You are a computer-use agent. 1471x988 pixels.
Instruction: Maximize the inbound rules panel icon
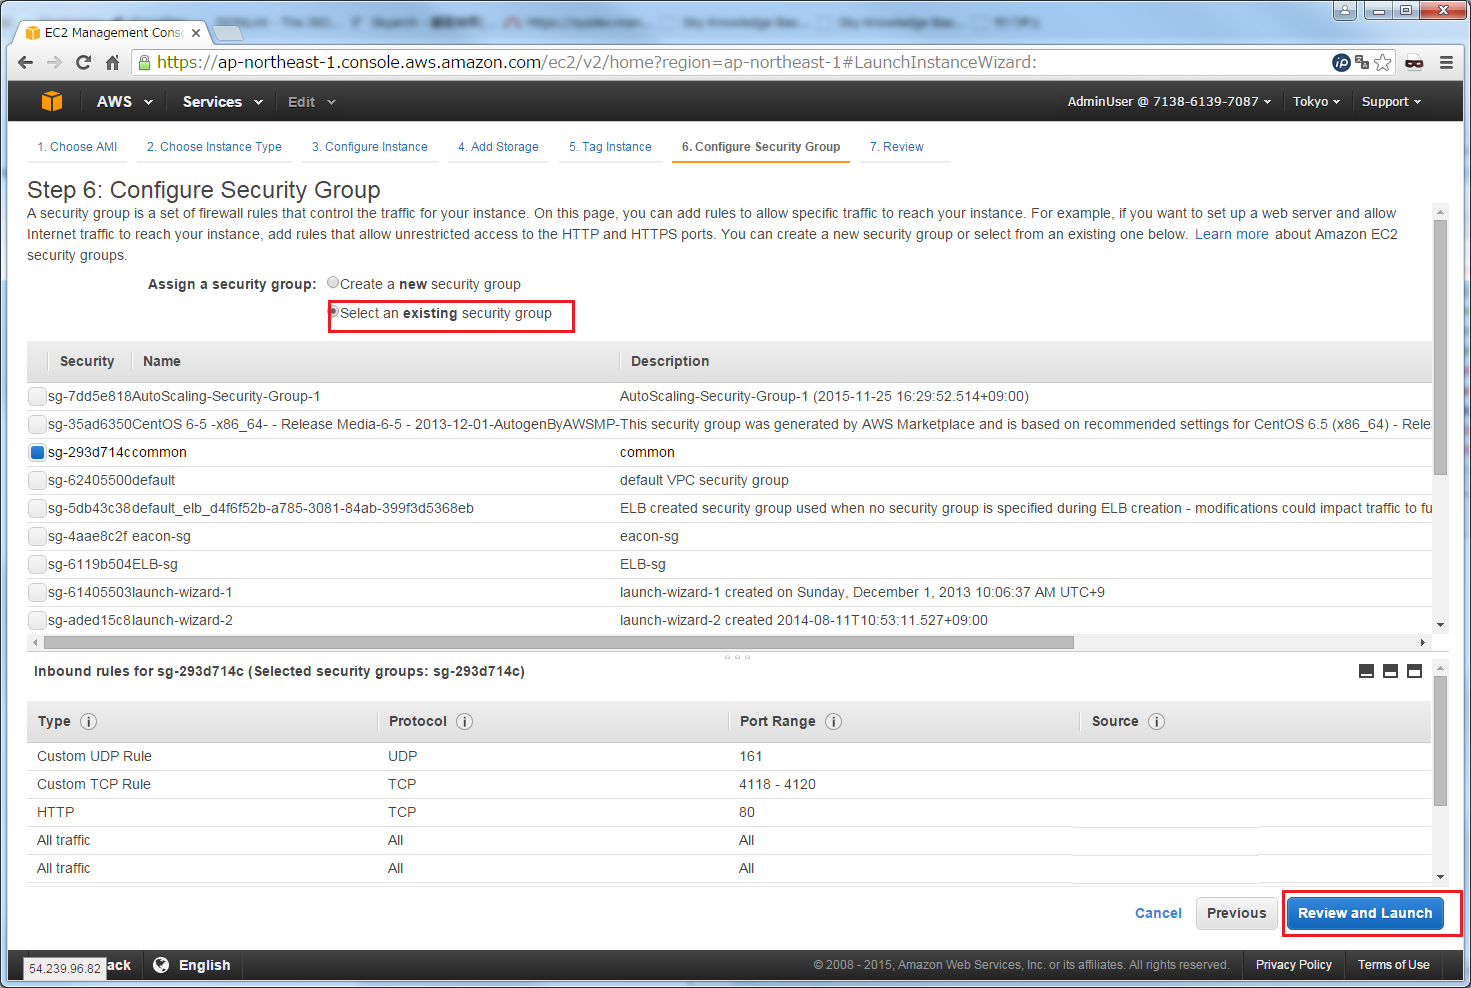[x=1414, y=671]
